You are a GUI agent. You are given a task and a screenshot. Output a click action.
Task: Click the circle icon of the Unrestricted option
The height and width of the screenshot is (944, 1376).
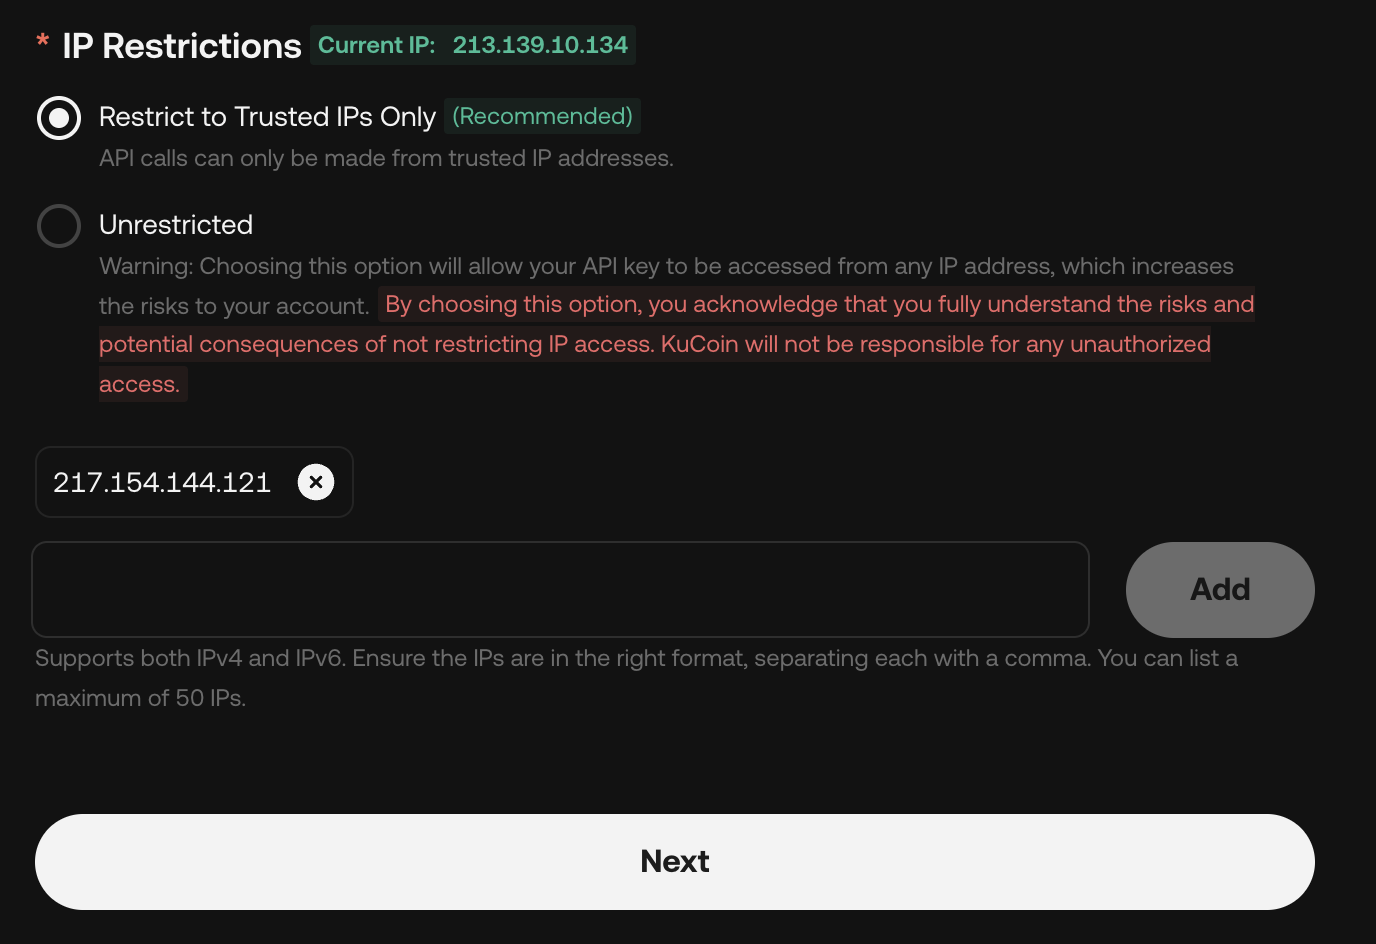point(58,225)
